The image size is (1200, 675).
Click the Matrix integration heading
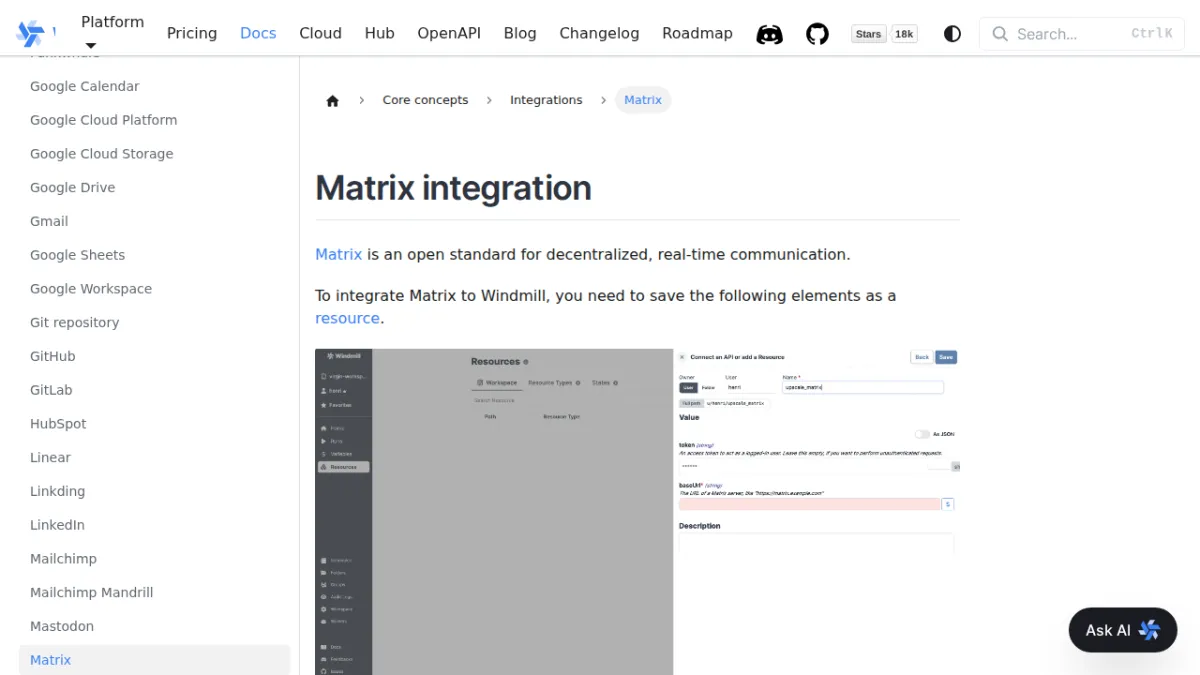(x=453, y=188)
